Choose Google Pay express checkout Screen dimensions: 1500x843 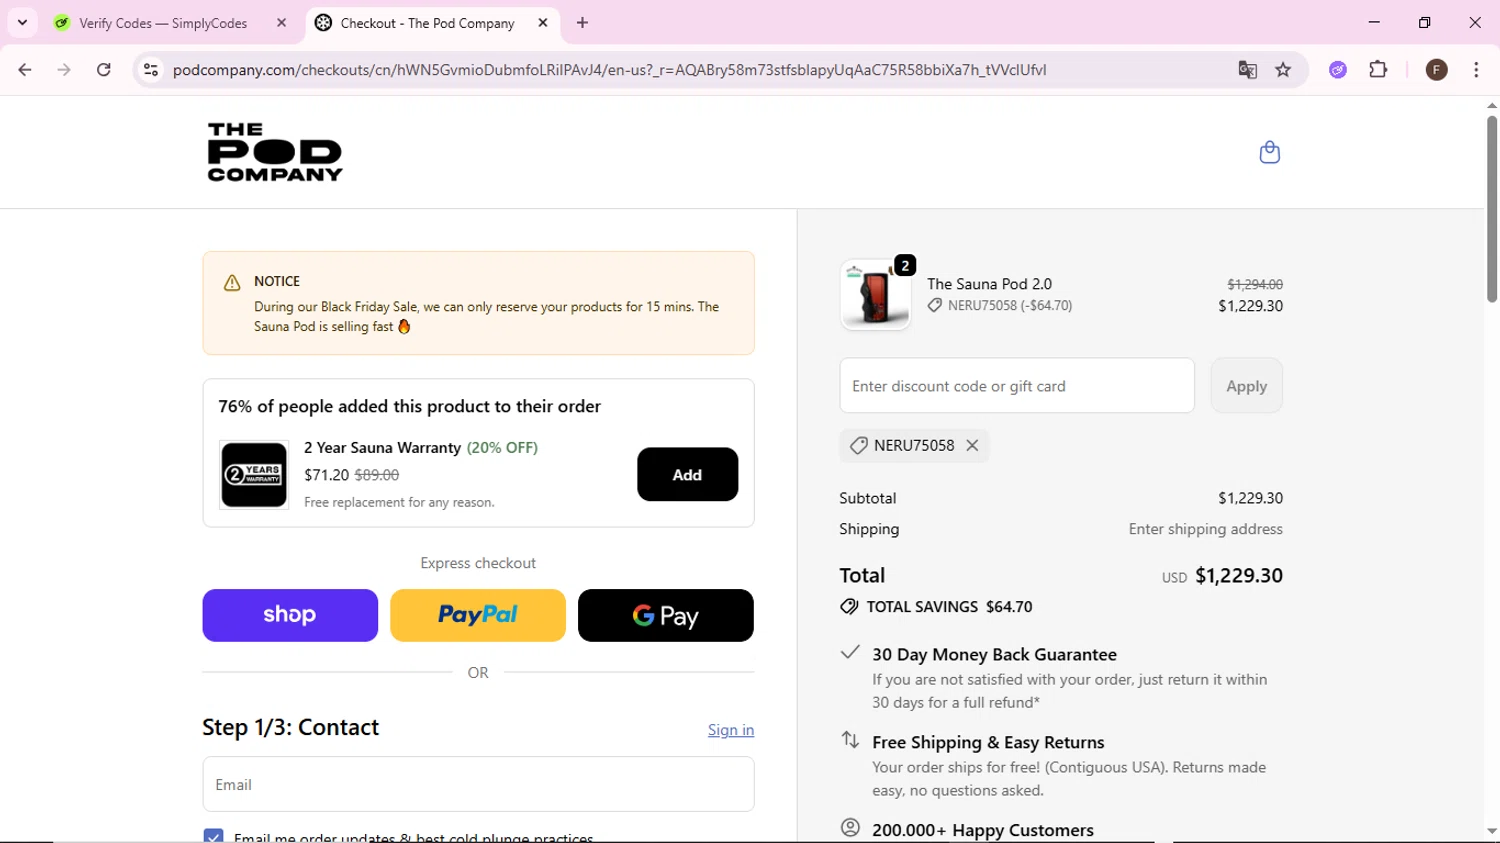666,615
